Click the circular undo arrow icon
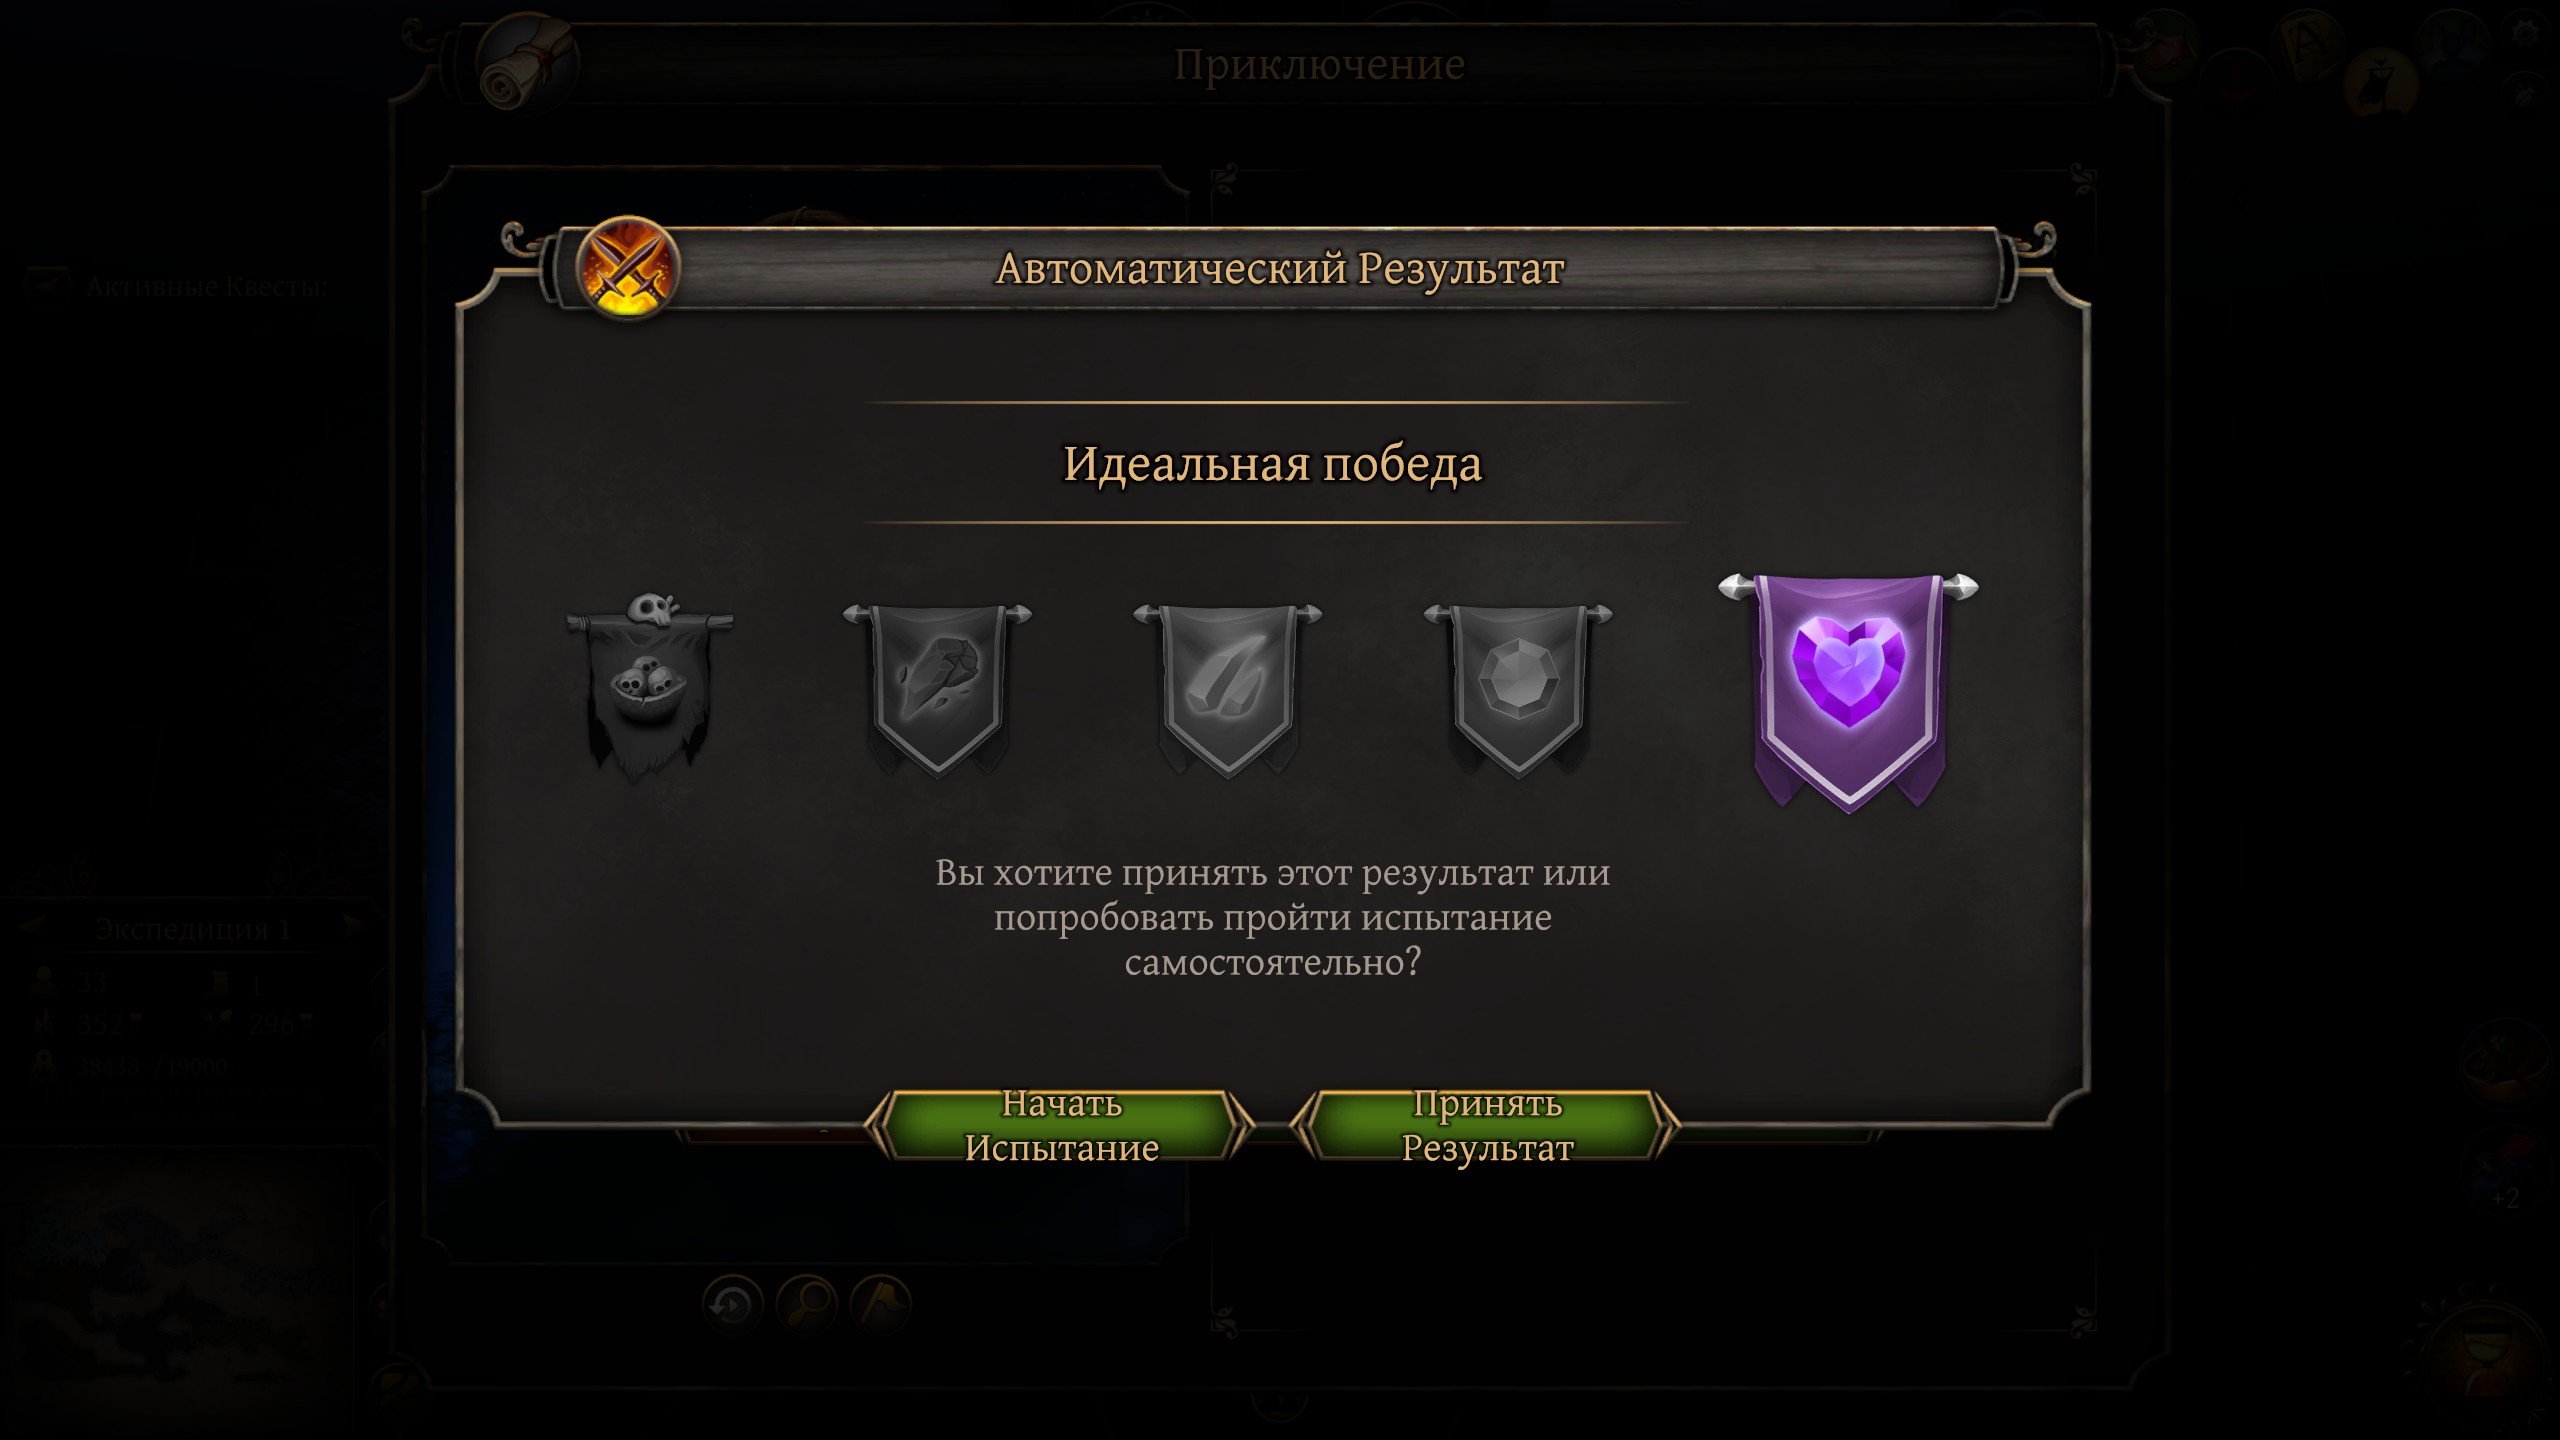 click(x=732, y=1305)
